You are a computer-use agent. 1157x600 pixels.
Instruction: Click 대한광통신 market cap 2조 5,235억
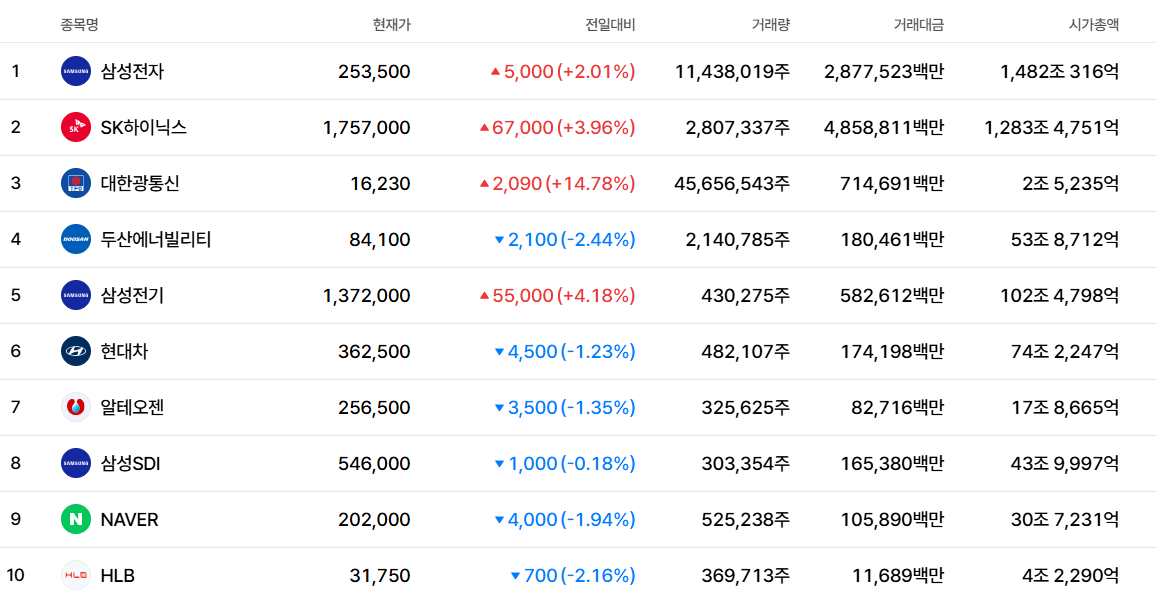coord(1071,184)
